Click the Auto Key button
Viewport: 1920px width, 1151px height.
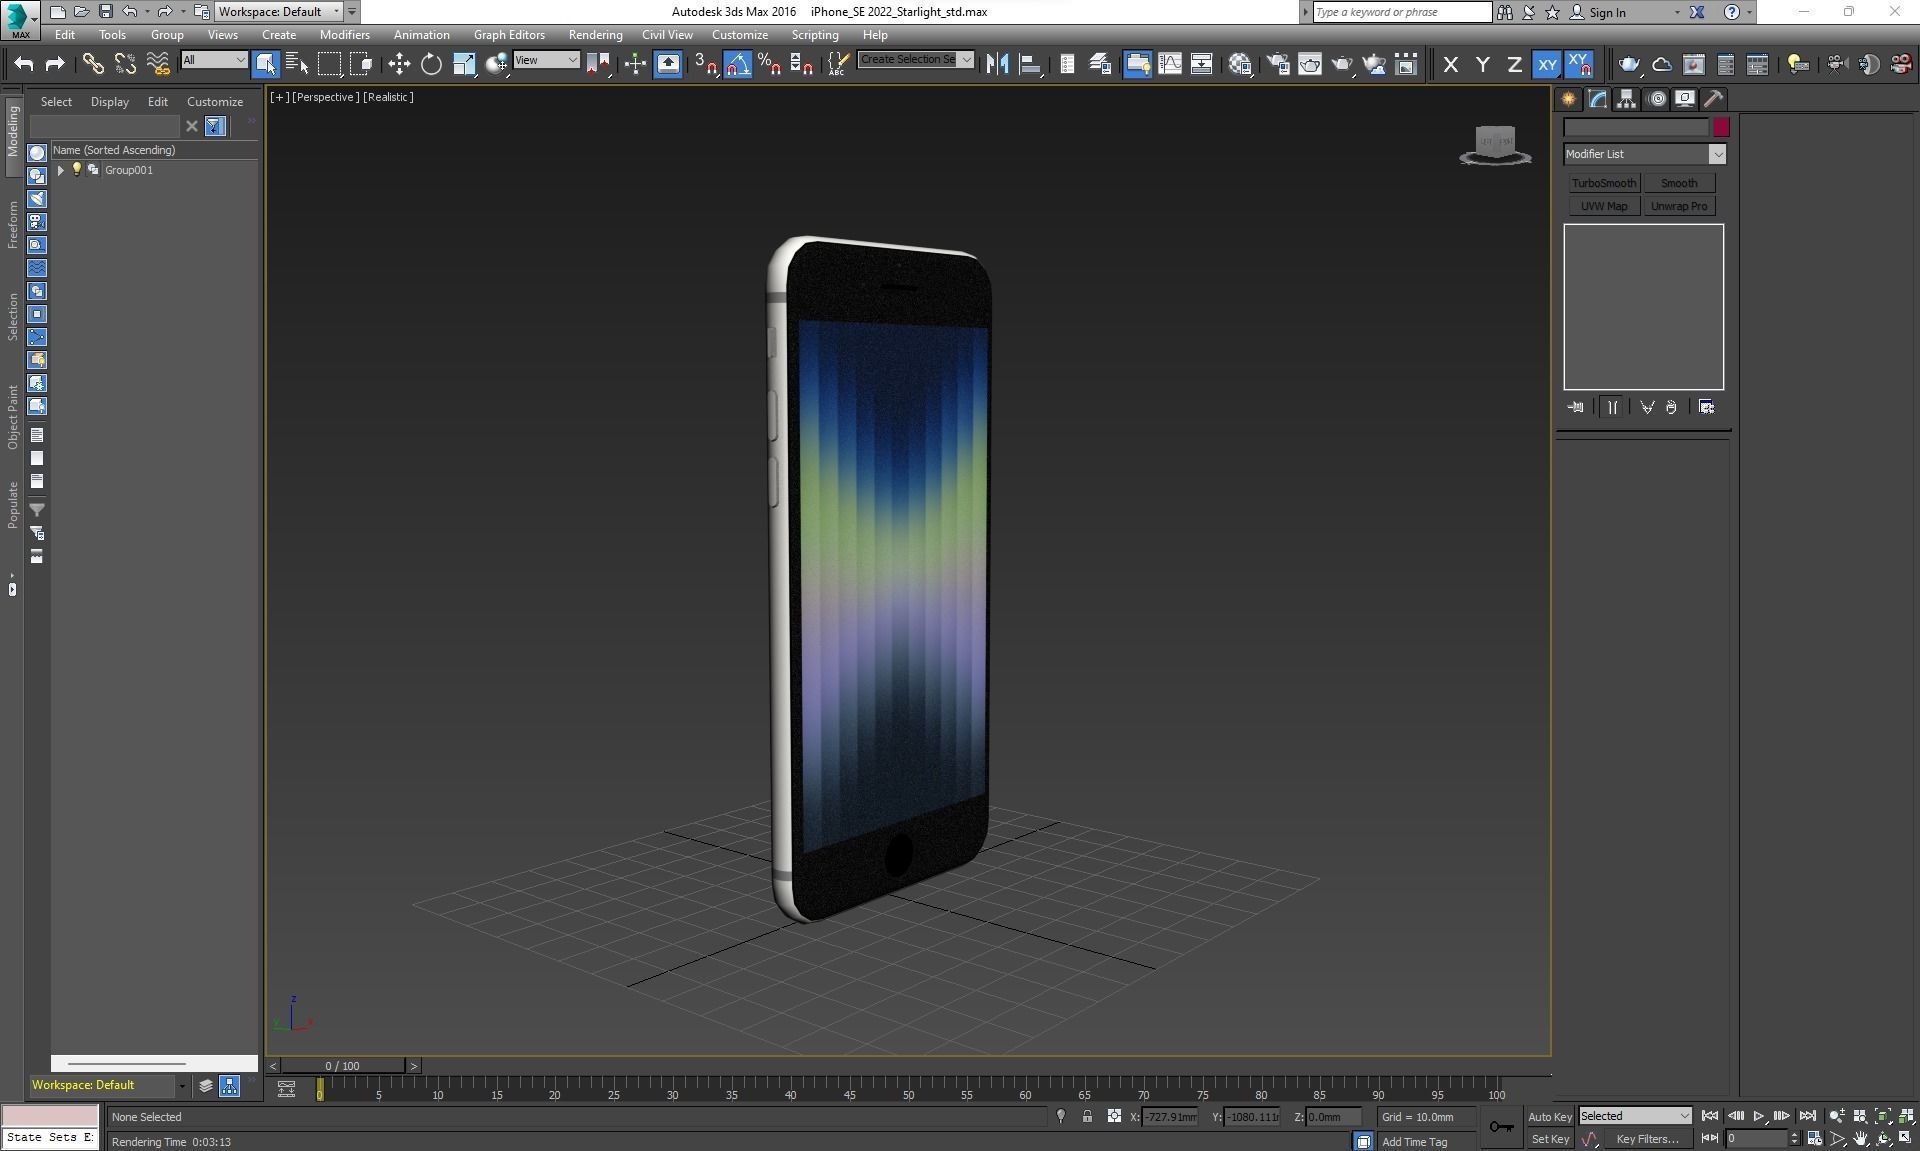[1550, 1117]
